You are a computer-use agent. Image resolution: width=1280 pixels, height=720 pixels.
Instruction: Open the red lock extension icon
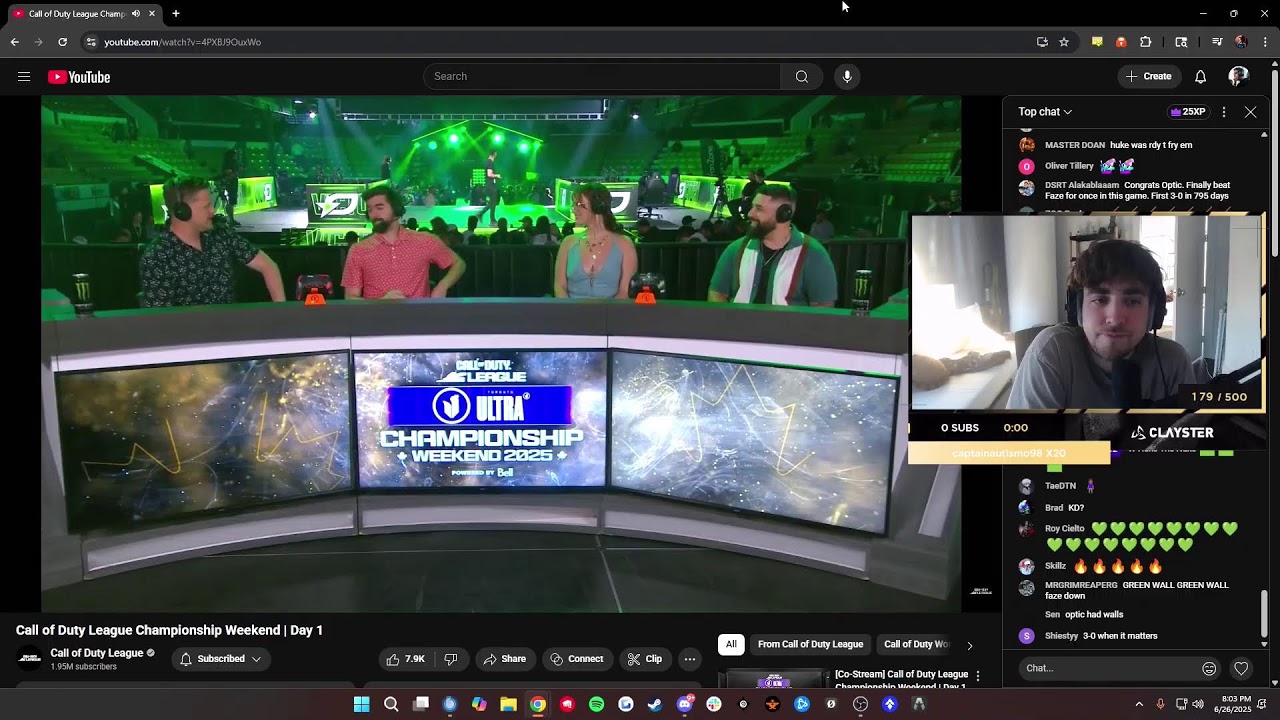pyautogui.click(x=1121, y=42)
